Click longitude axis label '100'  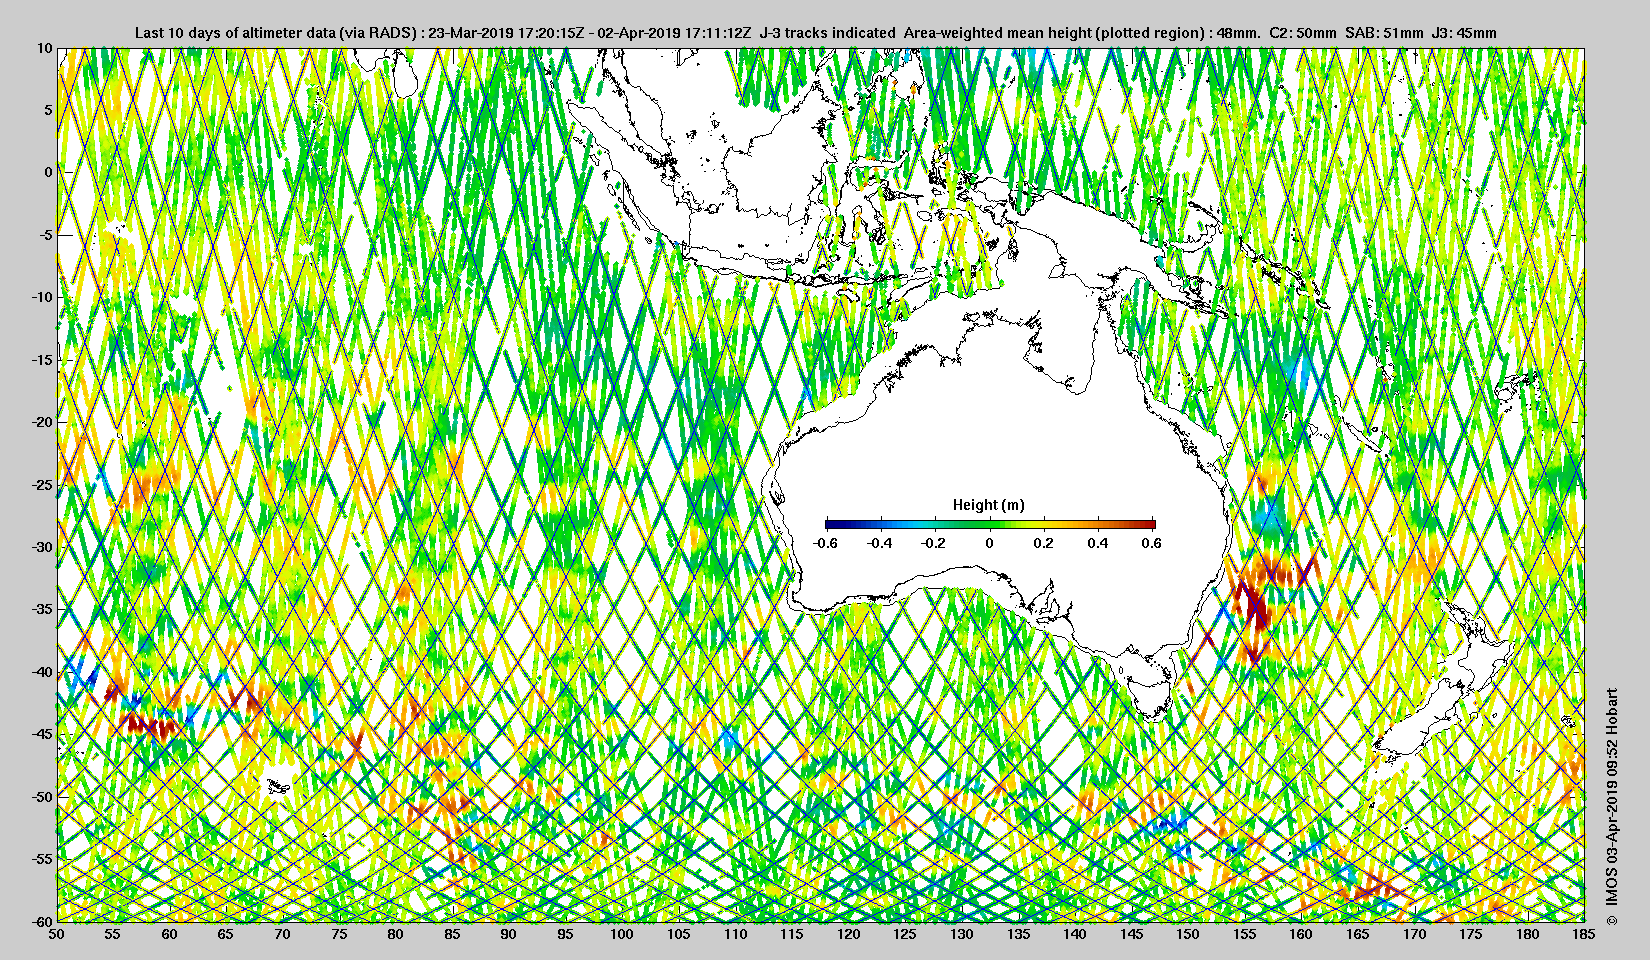(x=622, y=934)
